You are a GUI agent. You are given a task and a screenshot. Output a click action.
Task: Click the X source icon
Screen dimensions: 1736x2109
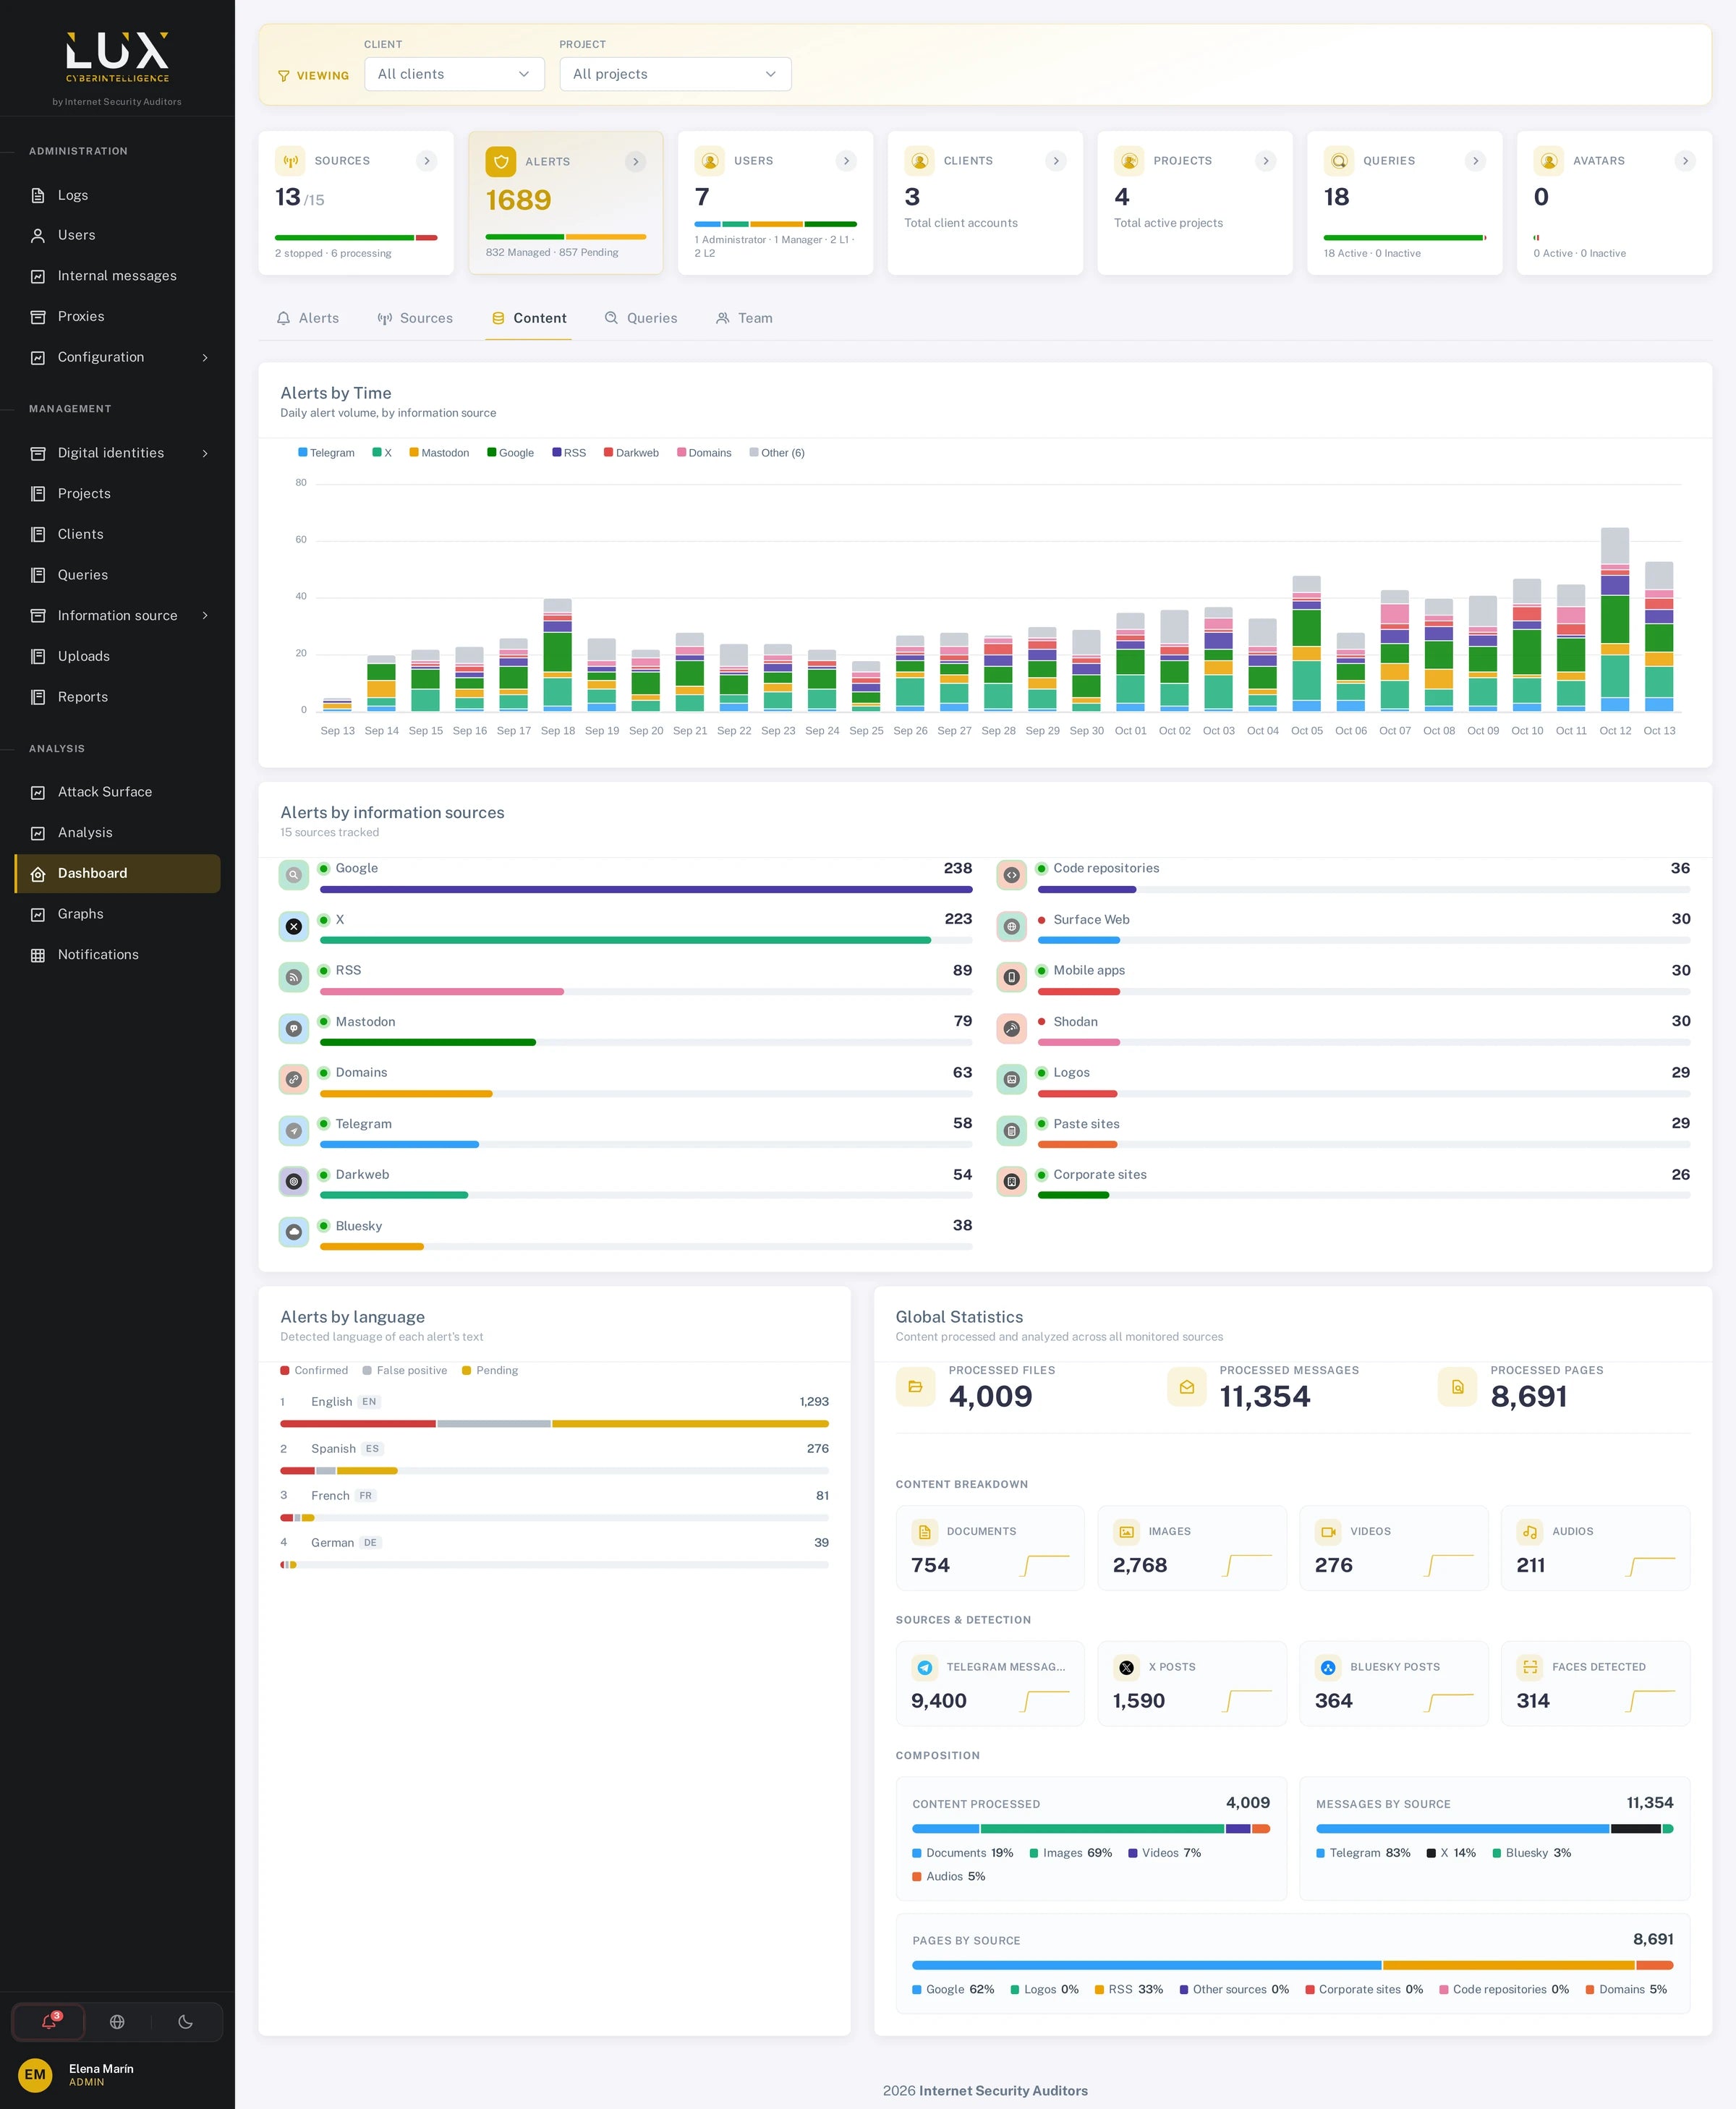tap(294, 926)
